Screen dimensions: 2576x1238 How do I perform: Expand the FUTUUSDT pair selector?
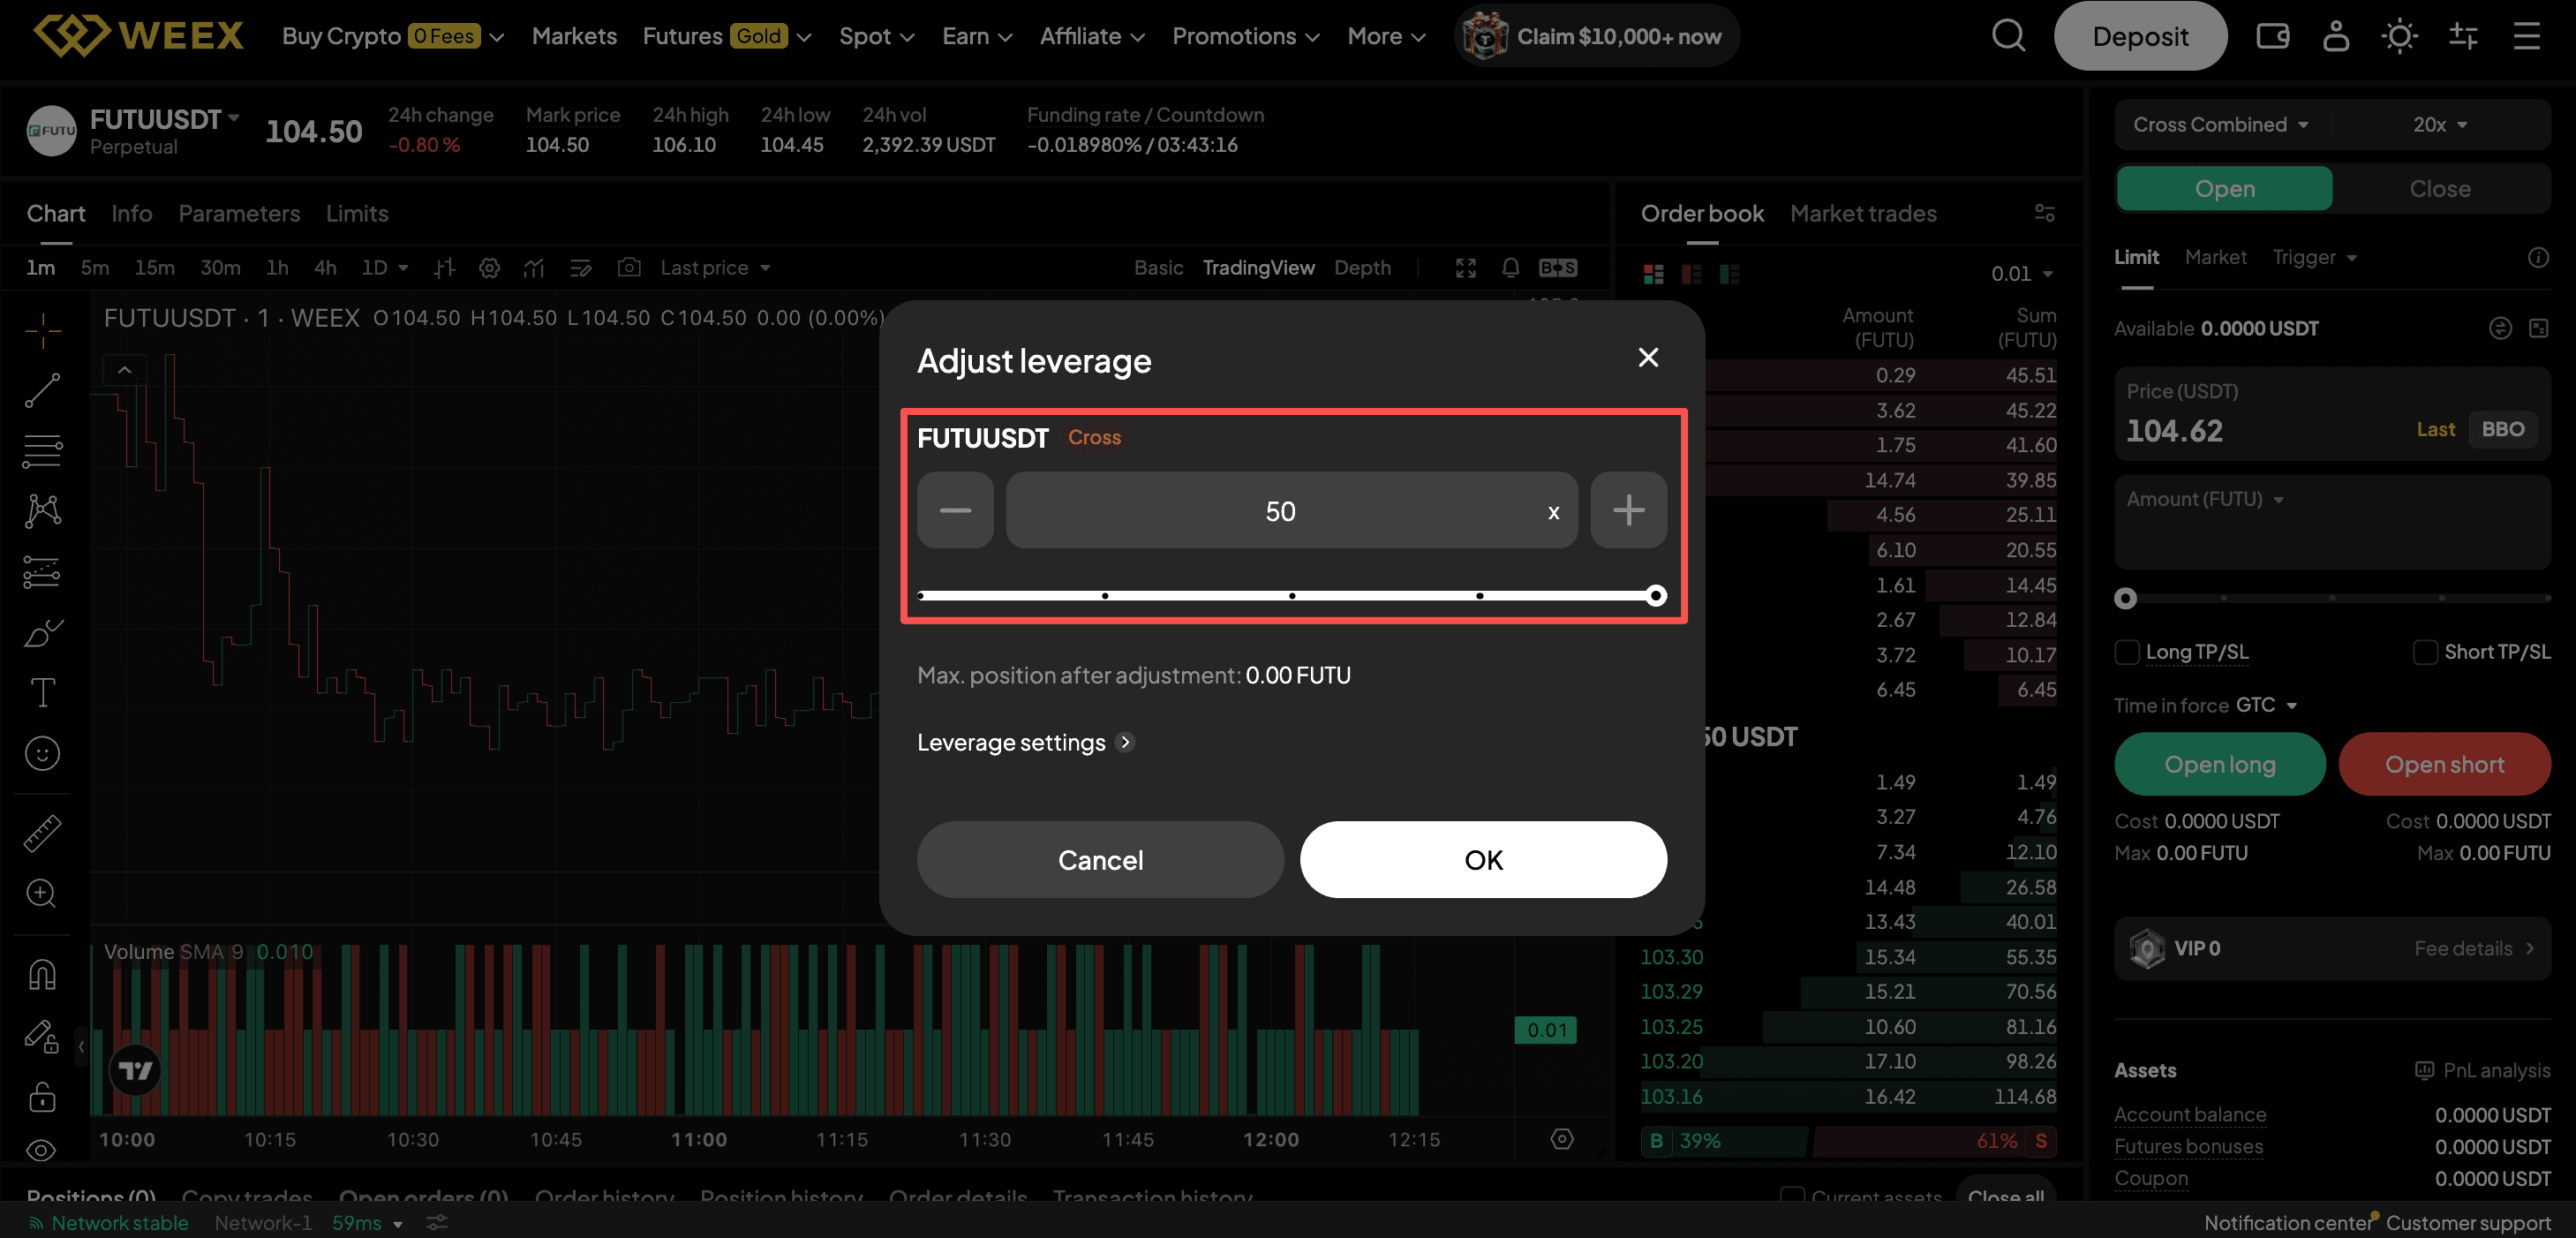164,120
